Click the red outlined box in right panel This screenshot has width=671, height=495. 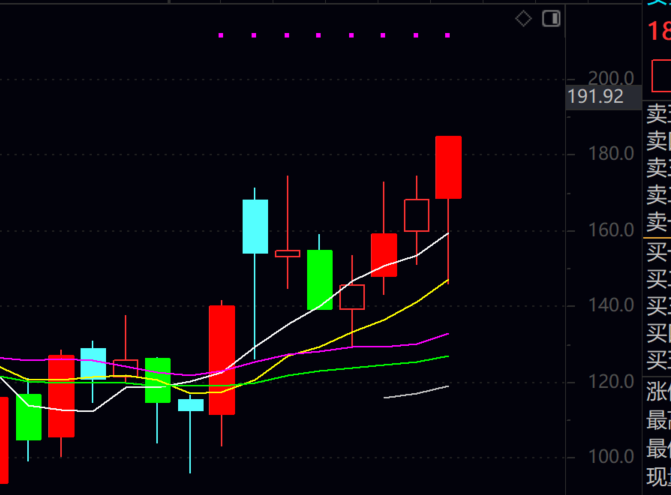point(660,73)
